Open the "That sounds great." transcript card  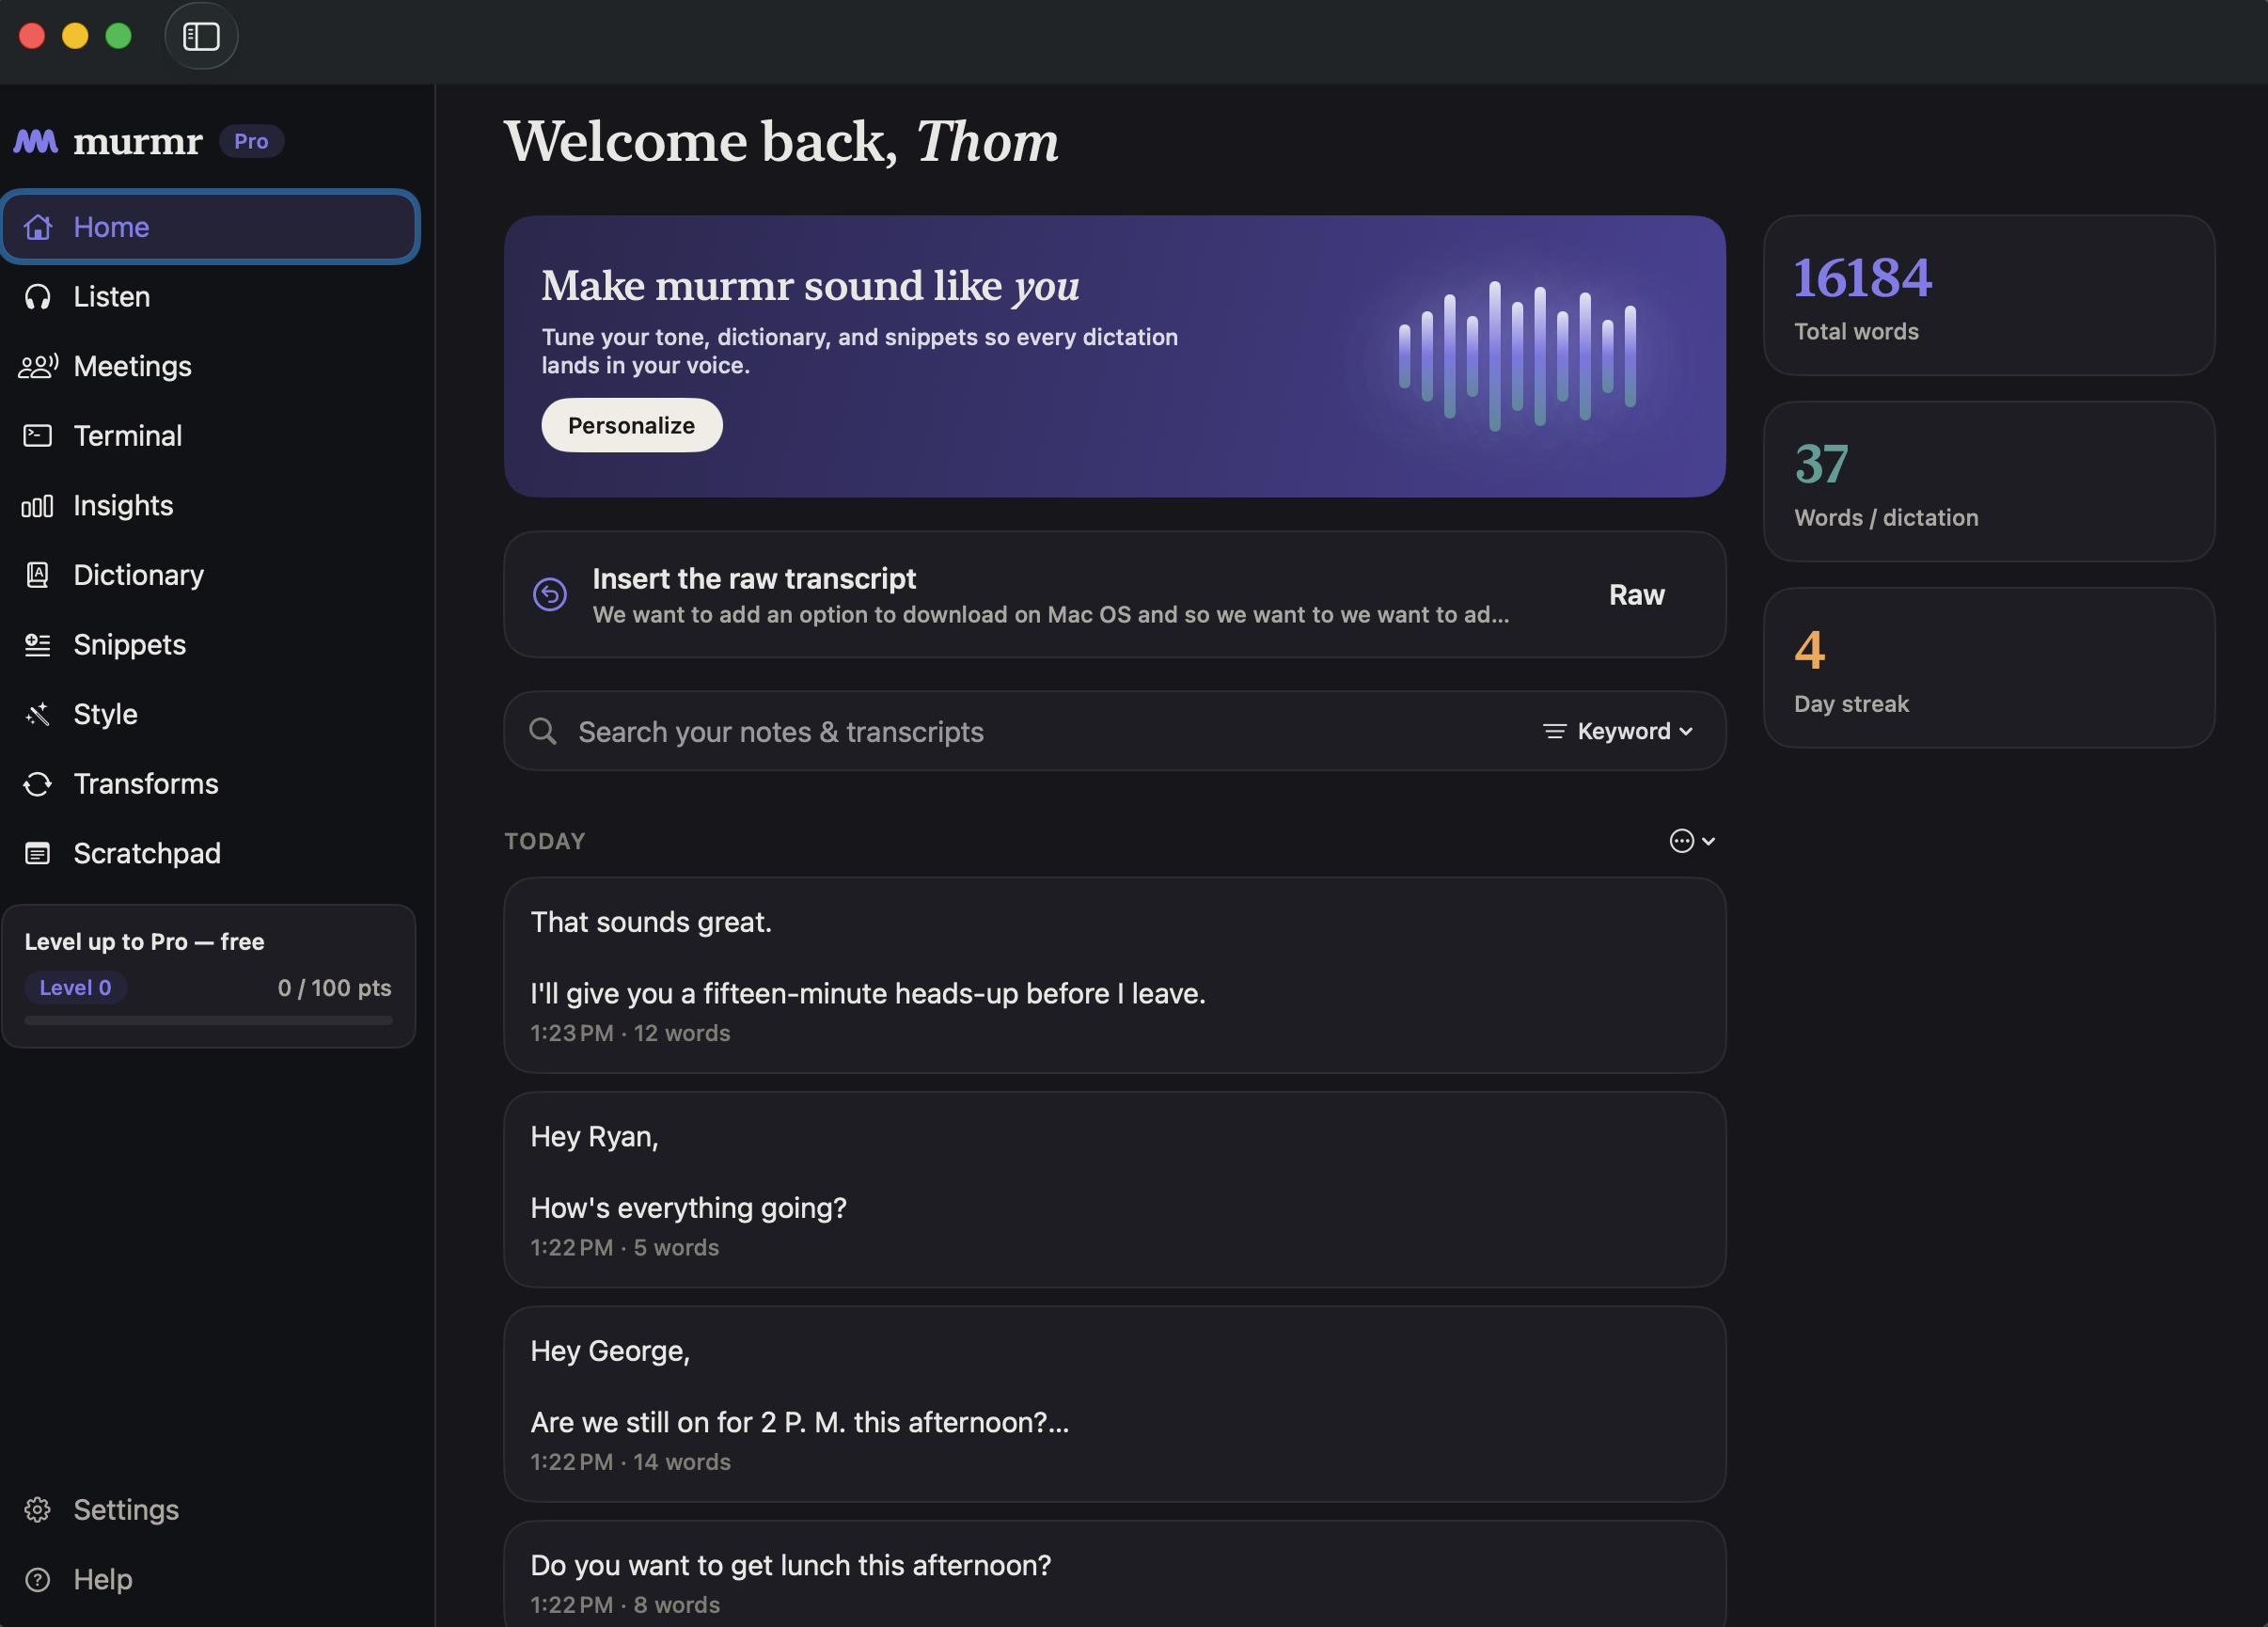(1114, 975)
